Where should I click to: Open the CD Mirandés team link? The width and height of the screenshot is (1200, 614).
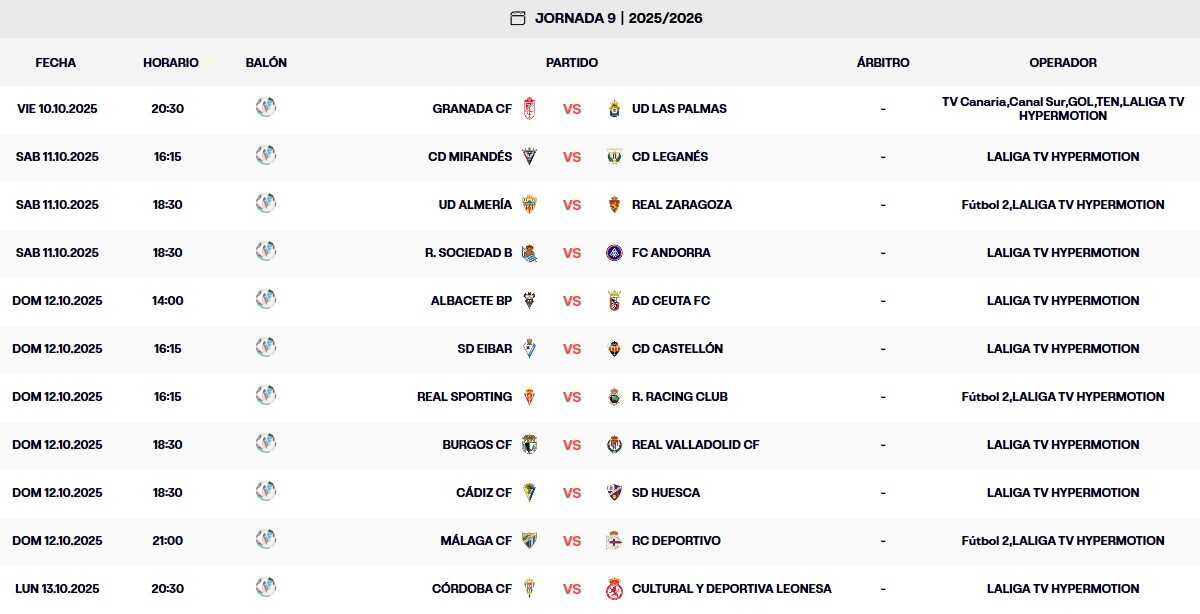click(469, 156)
